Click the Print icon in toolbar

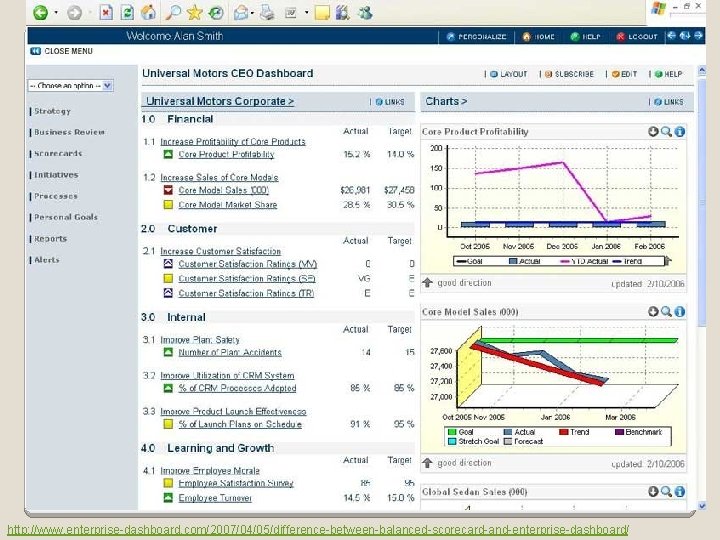[x=267, y=12]
